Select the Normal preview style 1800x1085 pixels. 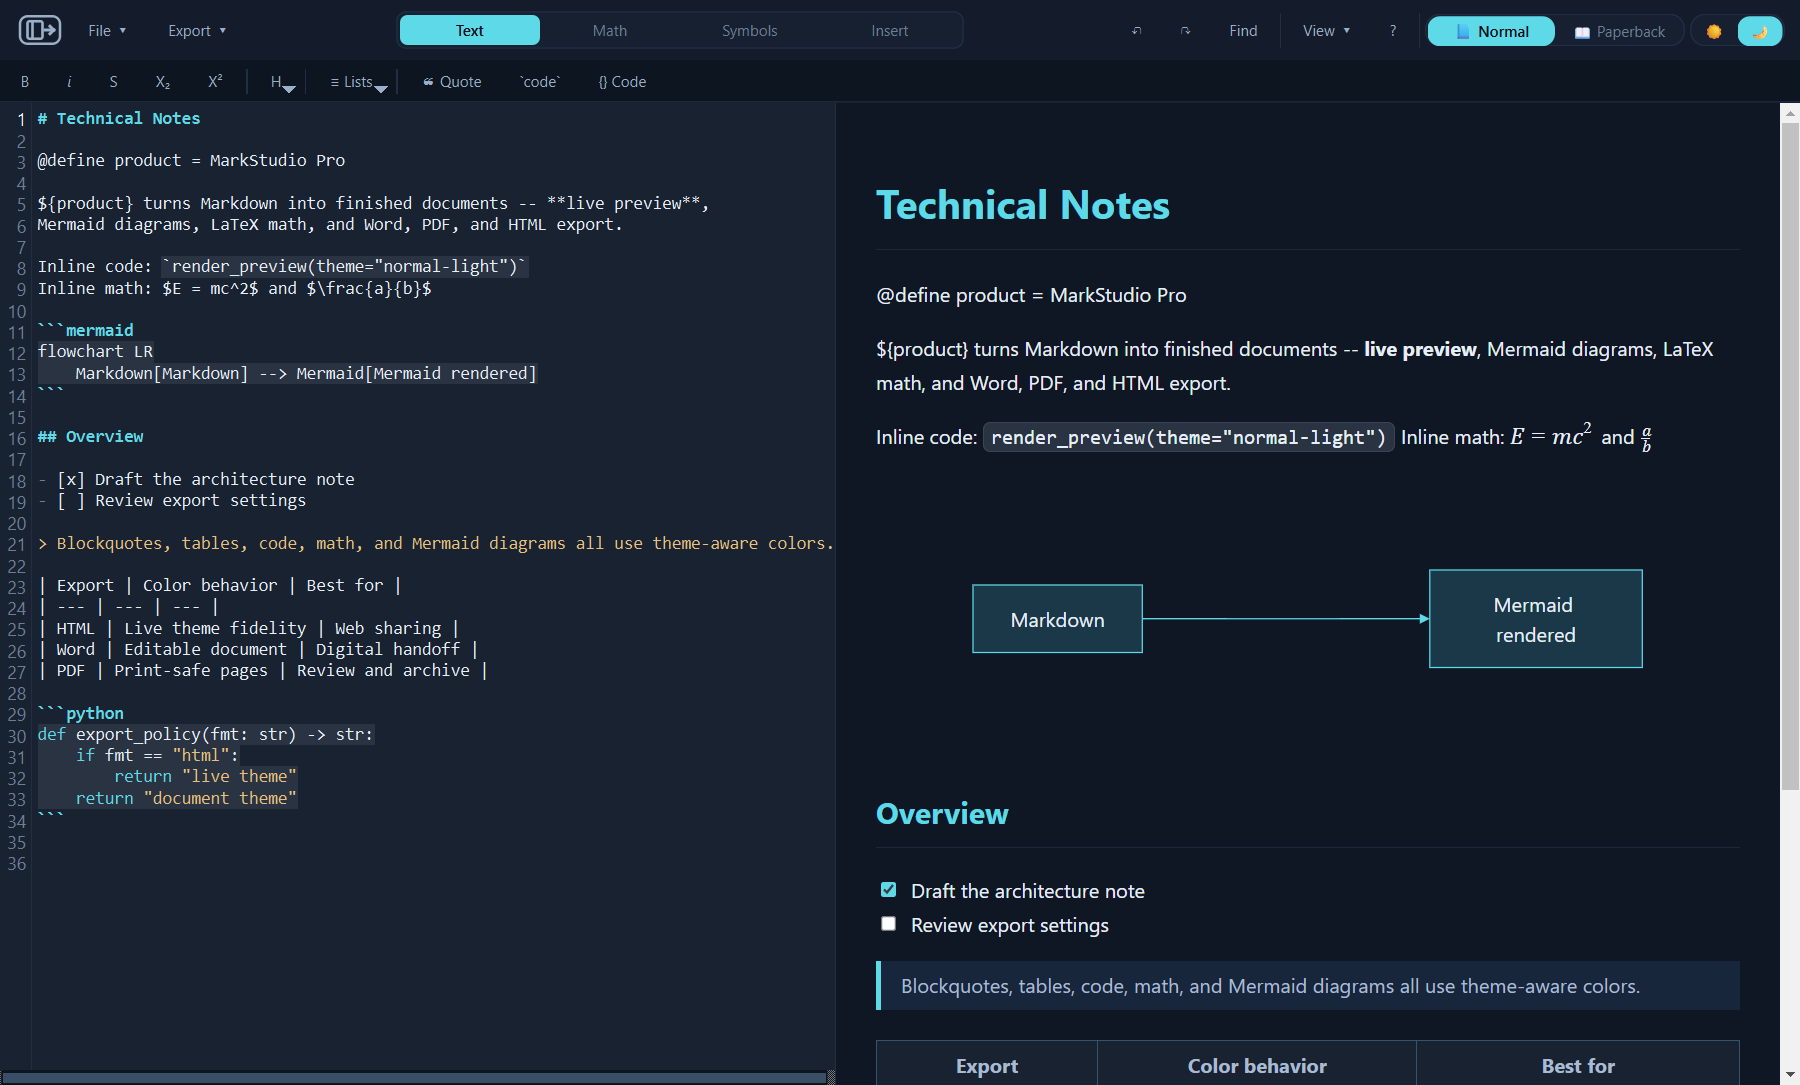tap(1491, 31)
